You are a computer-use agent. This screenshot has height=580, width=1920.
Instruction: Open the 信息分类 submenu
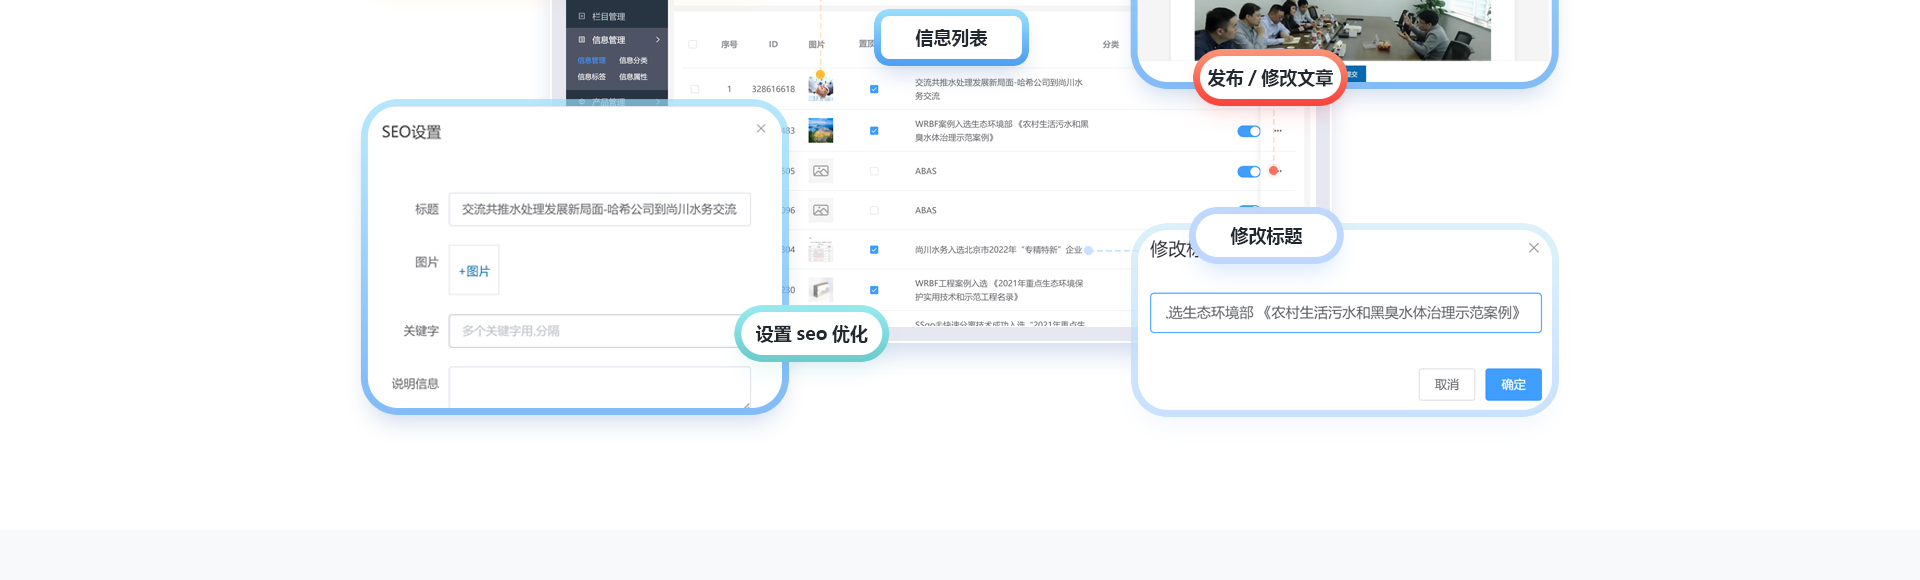pyautogui.click(x=633, y=60)
